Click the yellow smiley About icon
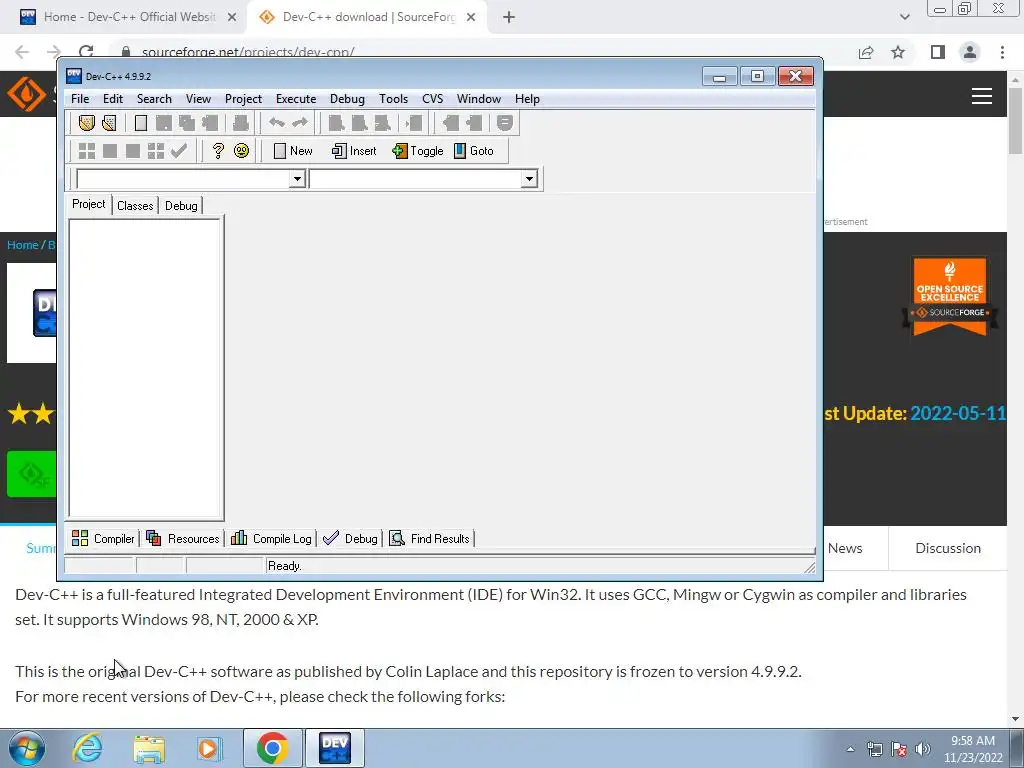The height and width of the screenshot is (768, 1024). (x=242, y=151)
